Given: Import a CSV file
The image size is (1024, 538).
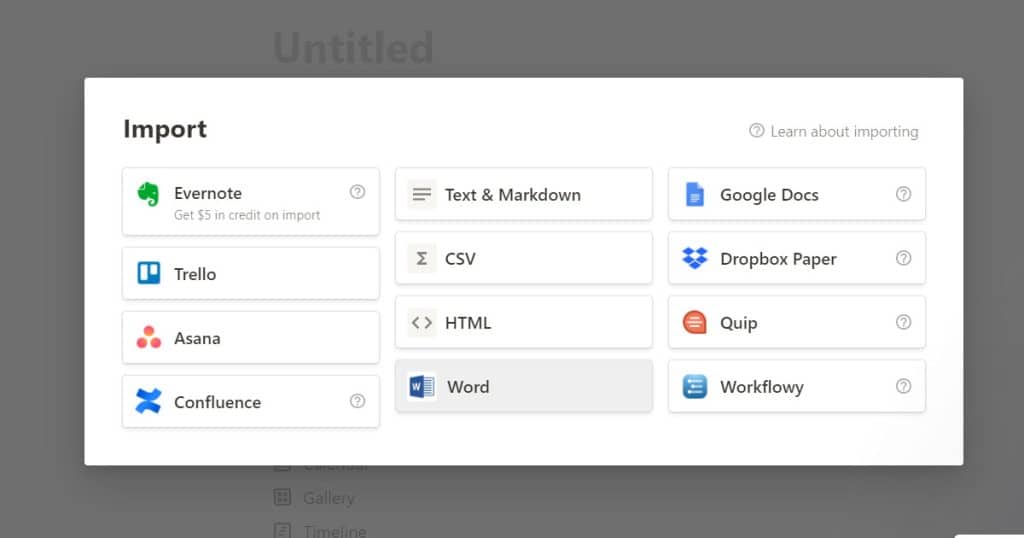Looking at the screenshot, I should pyautogui.click(x=524, y=258).
